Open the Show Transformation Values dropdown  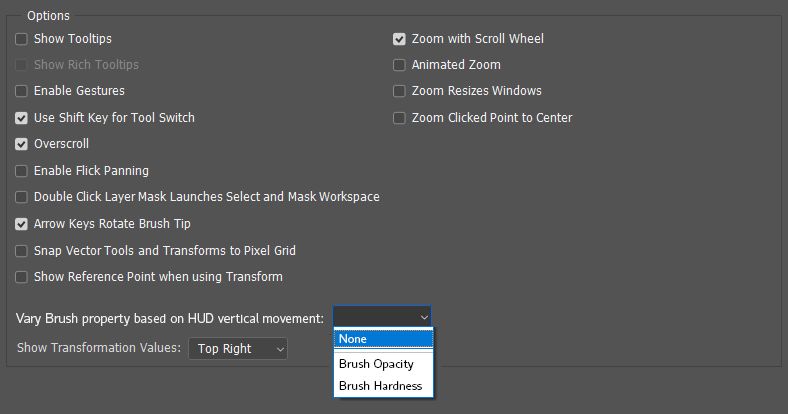click(238, 348)
